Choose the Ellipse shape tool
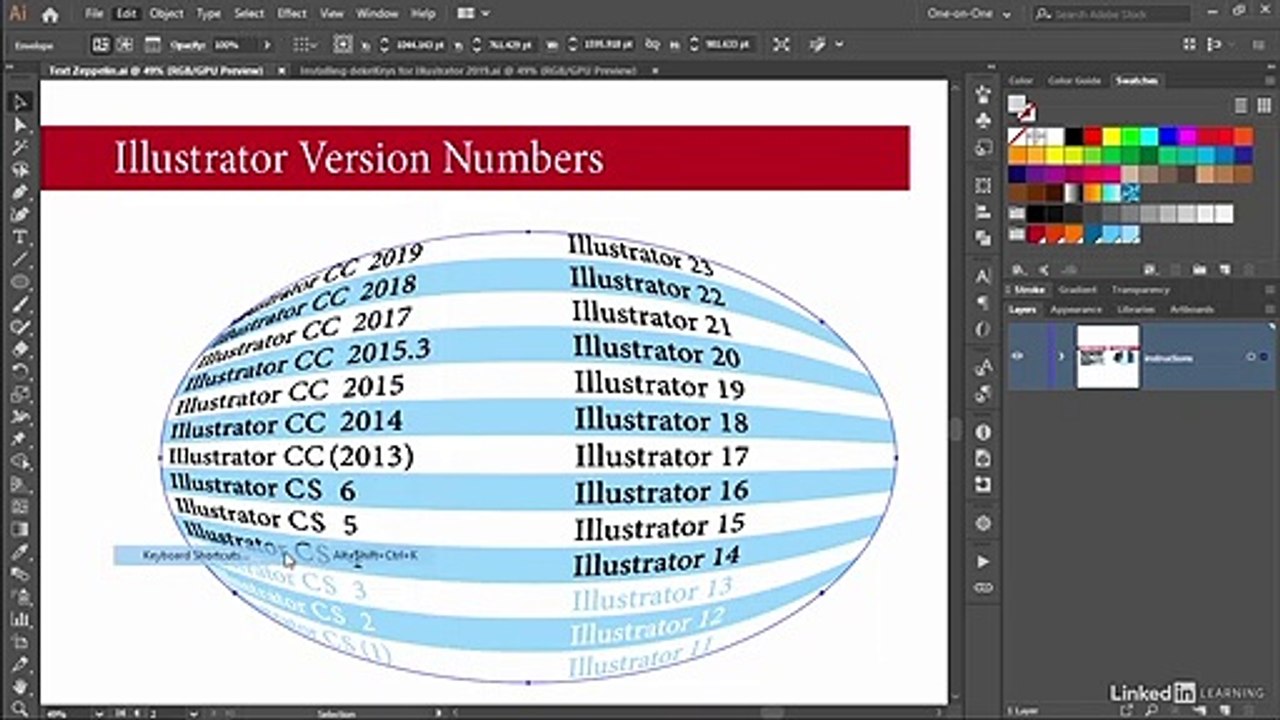 pos(19,282)
